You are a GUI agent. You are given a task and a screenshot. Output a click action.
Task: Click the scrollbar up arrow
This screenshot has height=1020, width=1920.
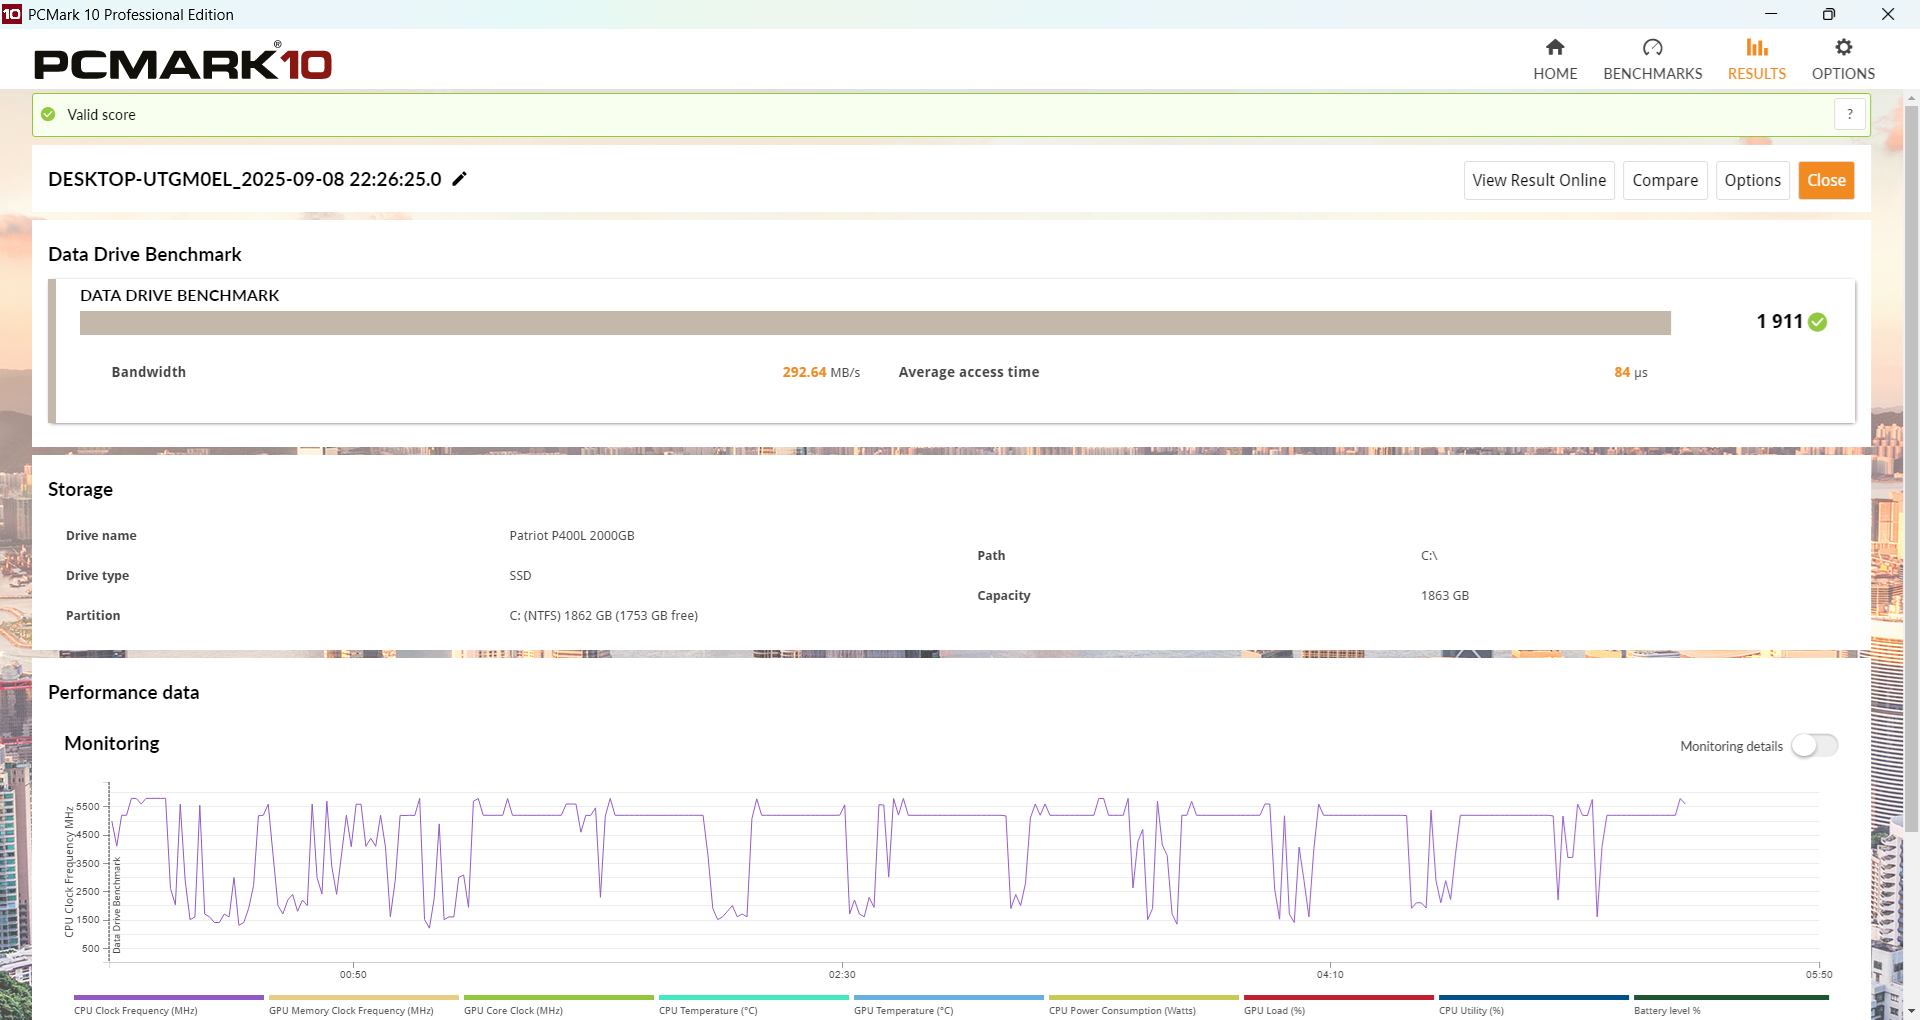pyautogui.click(x=1911, y=99)
